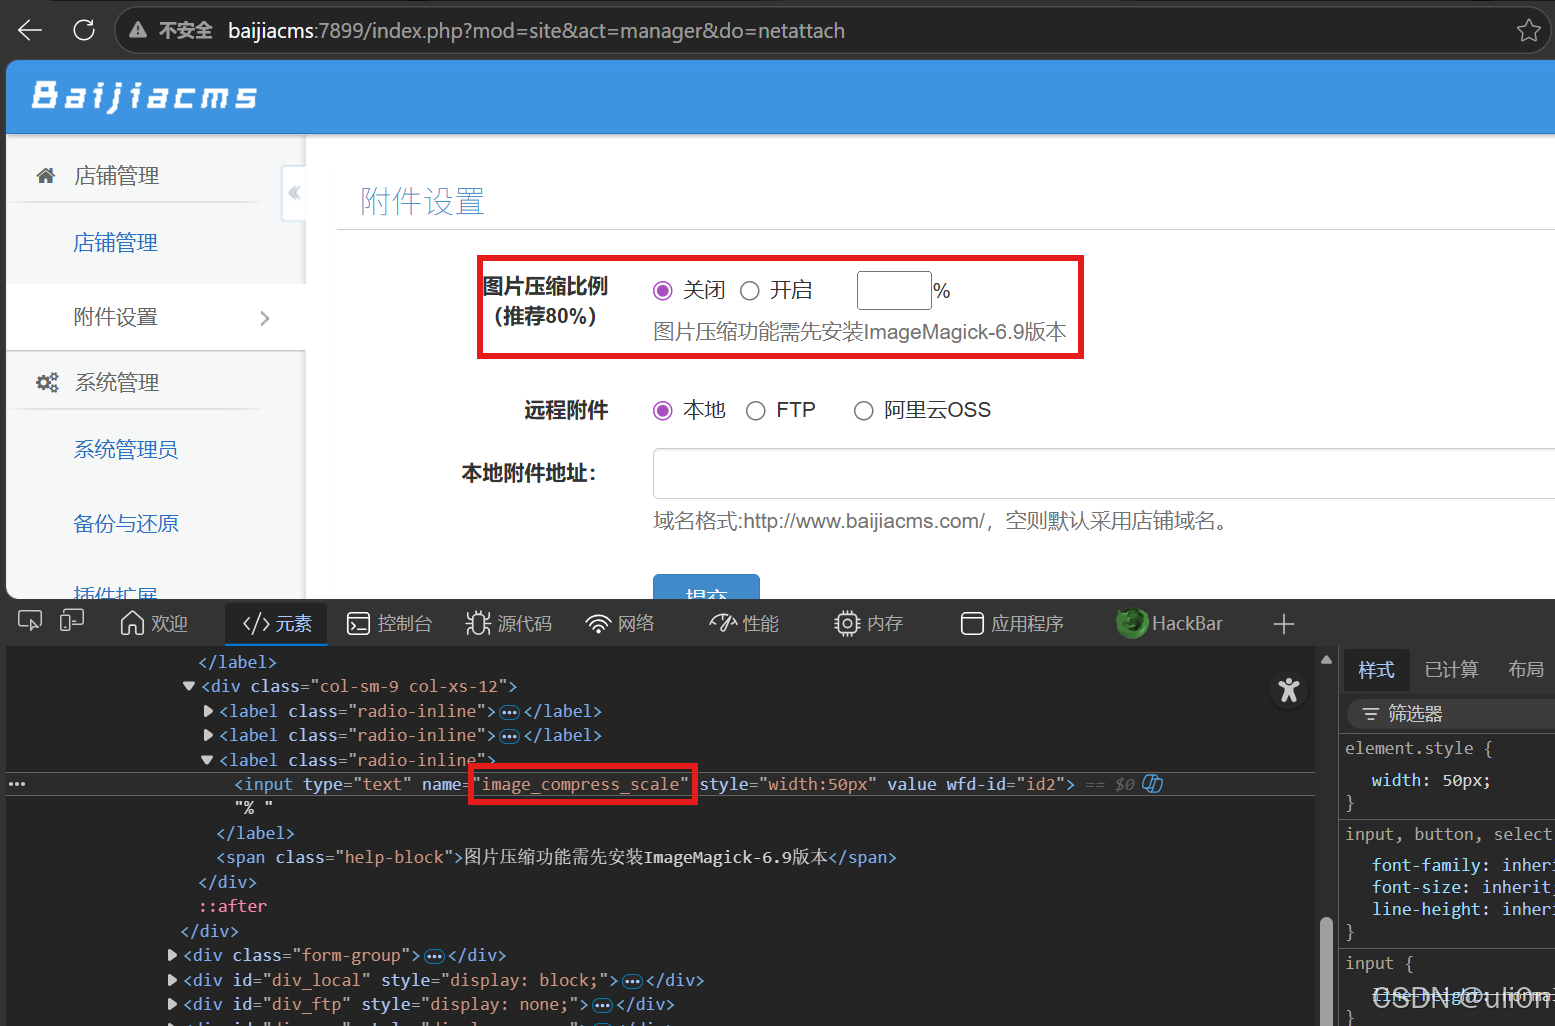The width and height of the screenshot is (1555, 1026).
Task: Open the 网络 network tab
Action: 620,623
